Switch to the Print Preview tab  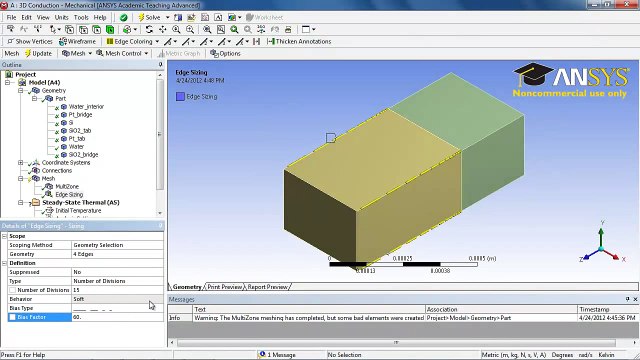(x=224, y=287)
